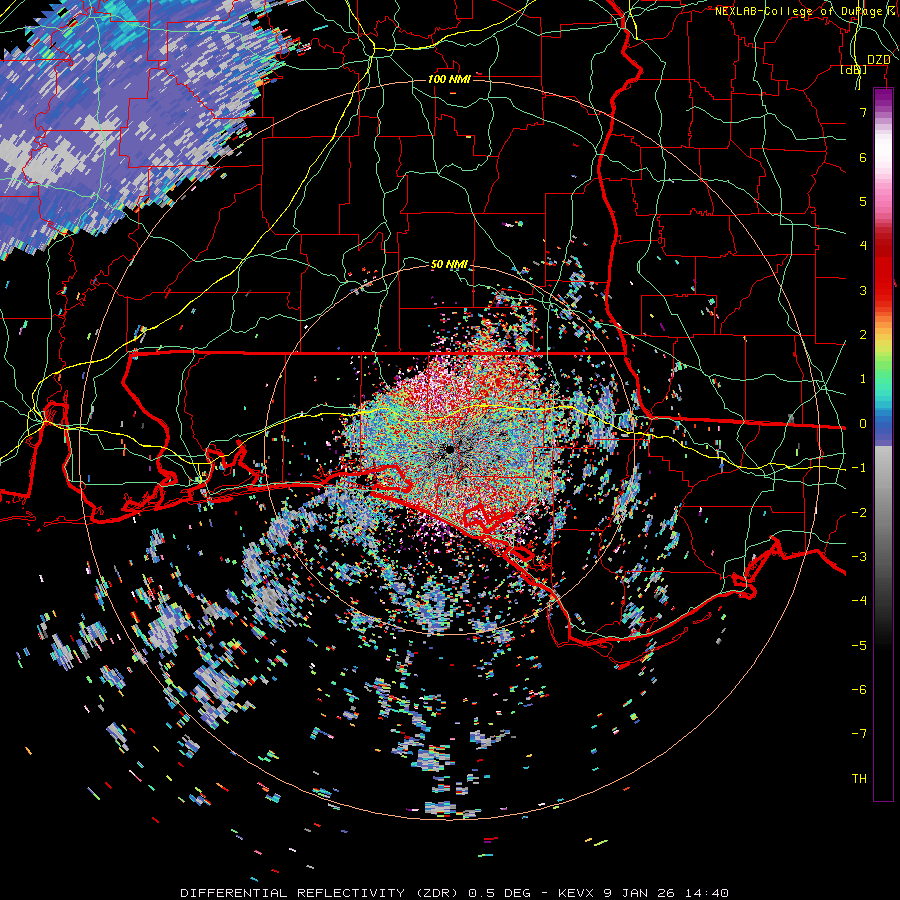Click the 14:40 timestamp in caption
This screenshot has width=900, height=900.
pos(705,893)
